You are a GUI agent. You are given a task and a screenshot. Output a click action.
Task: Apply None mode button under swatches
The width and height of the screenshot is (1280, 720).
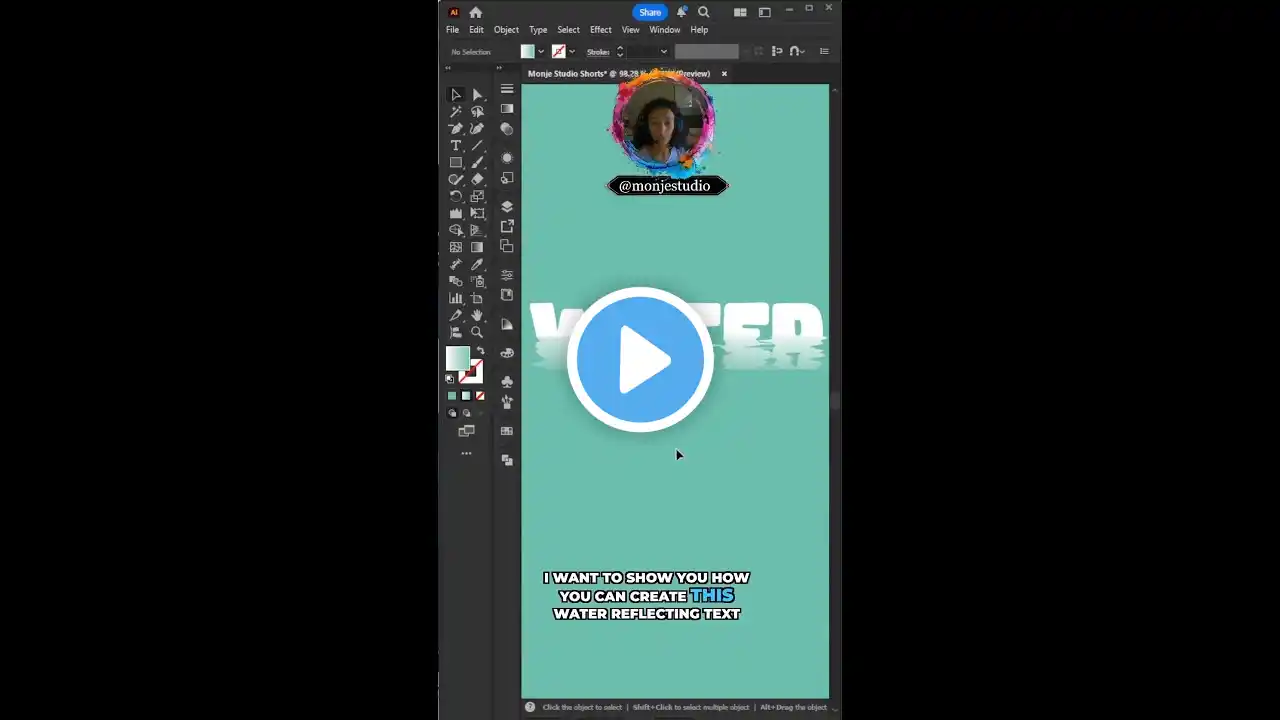click(x=480, y=396)
